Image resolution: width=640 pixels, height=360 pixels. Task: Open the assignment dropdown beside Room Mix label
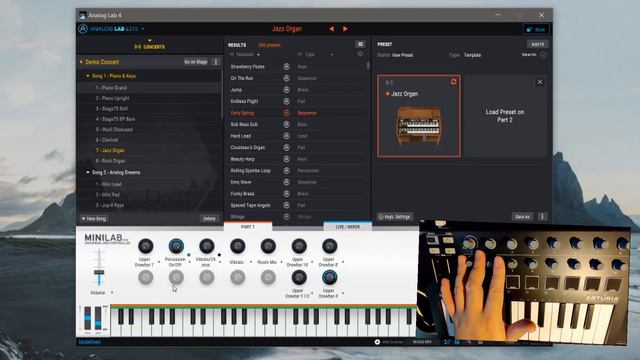pos(281,262)
